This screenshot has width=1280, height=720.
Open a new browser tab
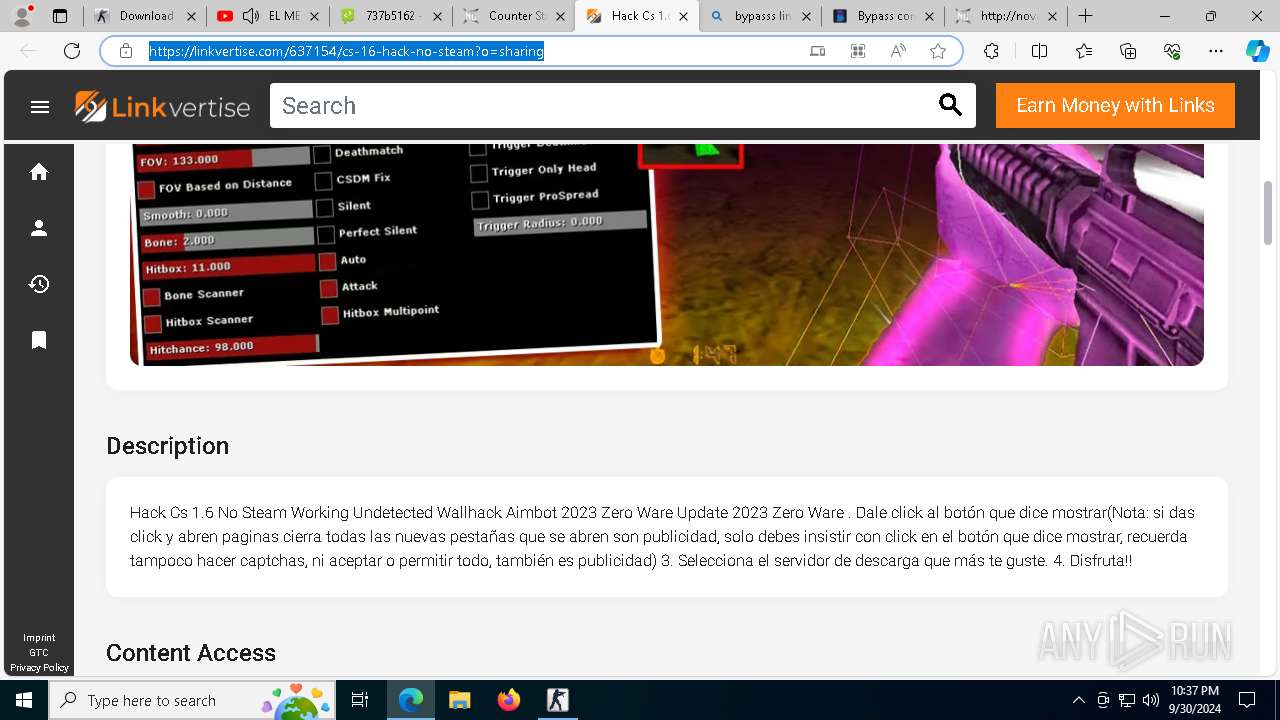click(x=1085, y=16)
